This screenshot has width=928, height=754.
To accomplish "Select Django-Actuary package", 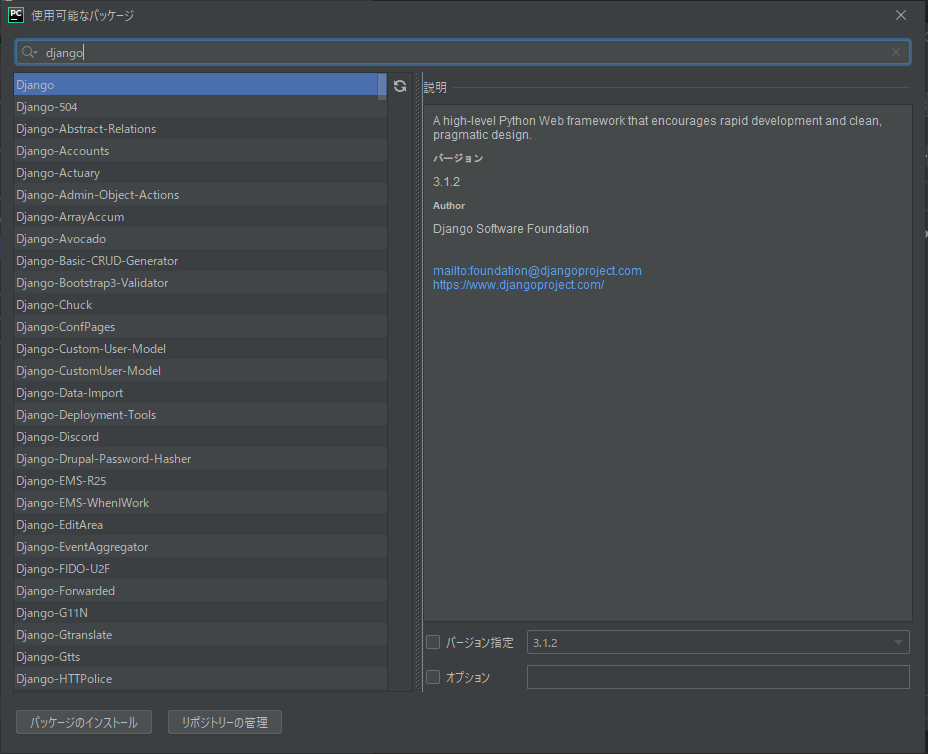I will [200, 173].
